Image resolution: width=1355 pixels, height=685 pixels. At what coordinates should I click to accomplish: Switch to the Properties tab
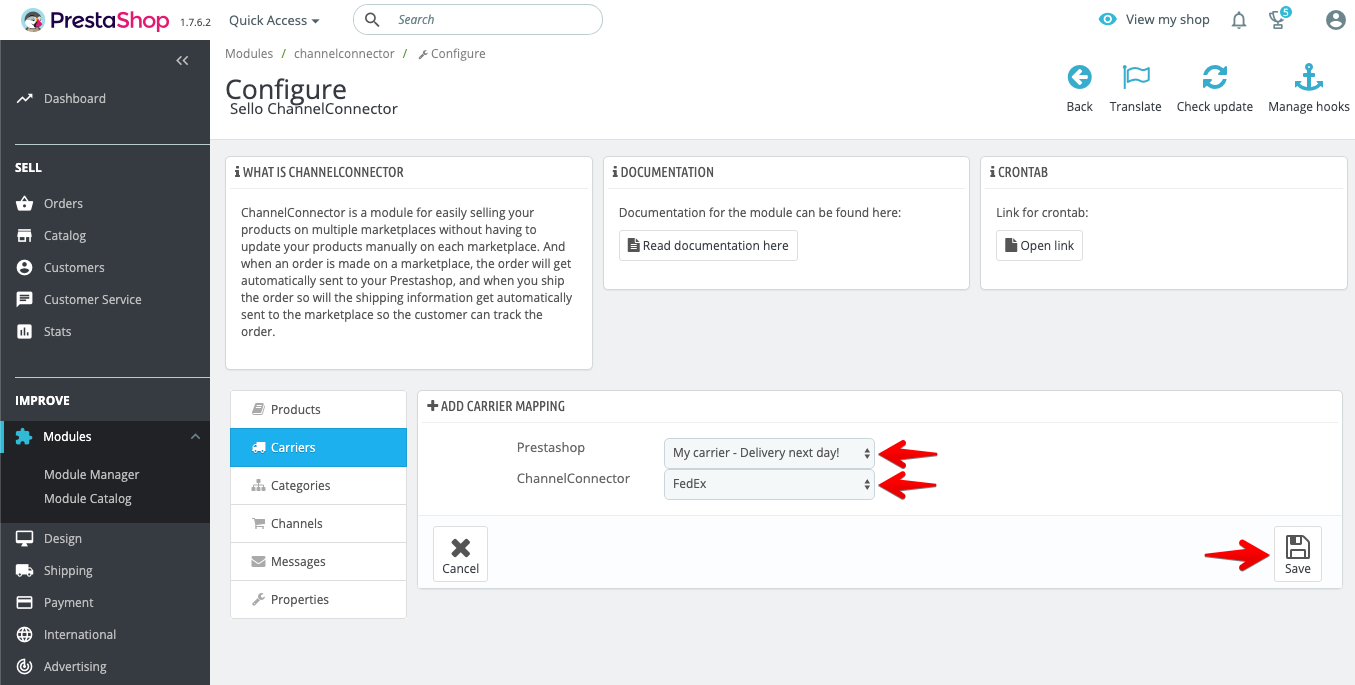coord(318,599)
